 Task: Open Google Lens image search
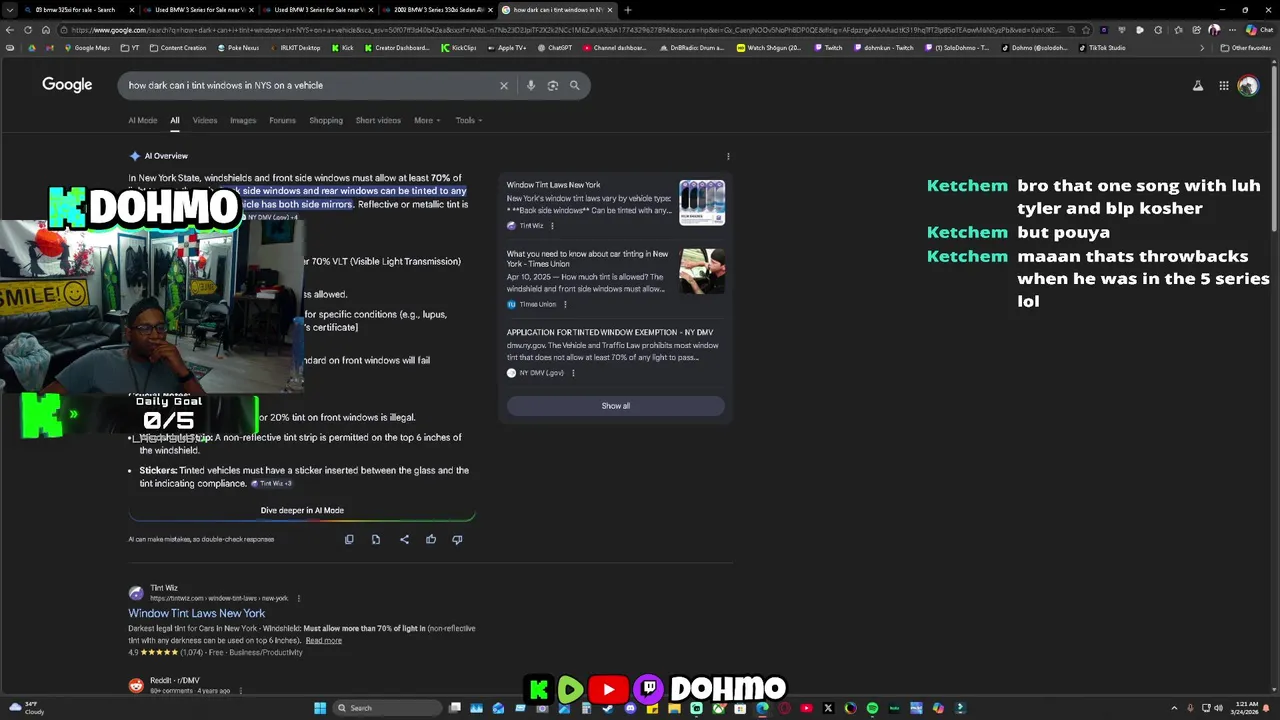553,85
